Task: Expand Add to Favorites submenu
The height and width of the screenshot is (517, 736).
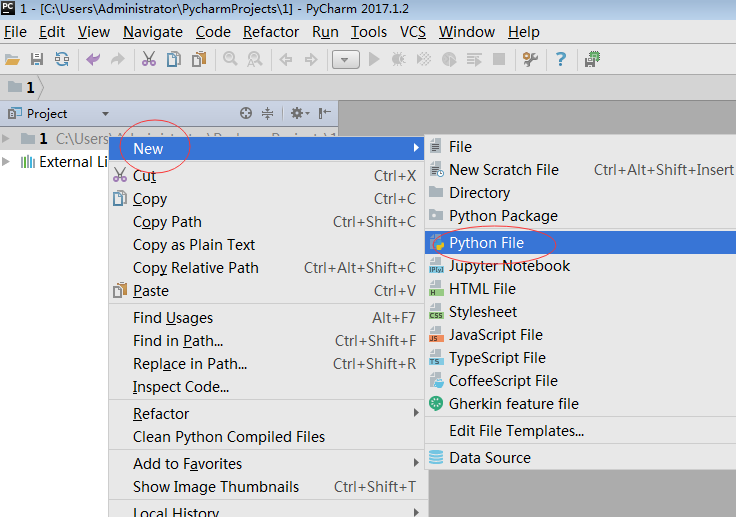Action: pos(267,464)
